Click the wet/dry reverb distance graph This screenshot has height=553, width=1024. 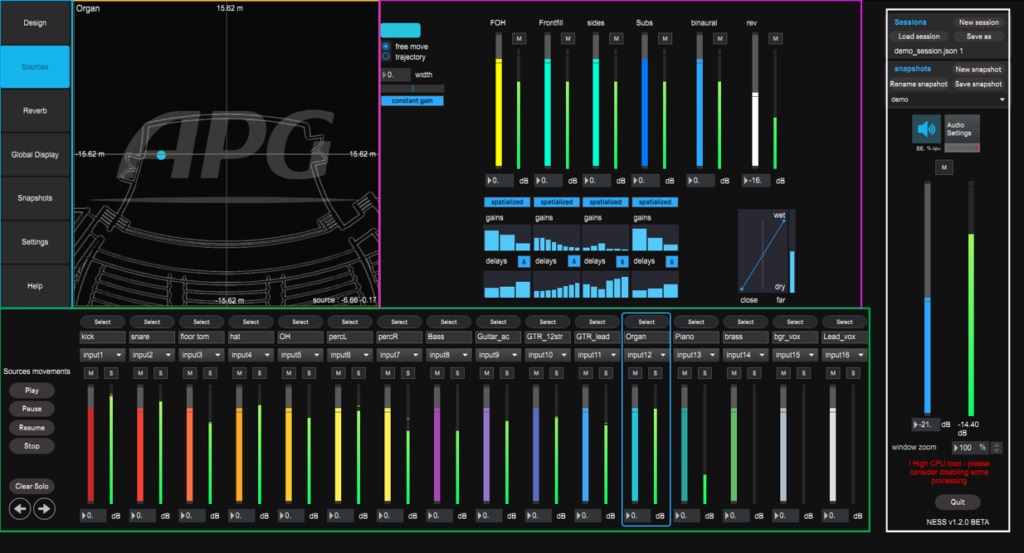click(x=763, y=253)
